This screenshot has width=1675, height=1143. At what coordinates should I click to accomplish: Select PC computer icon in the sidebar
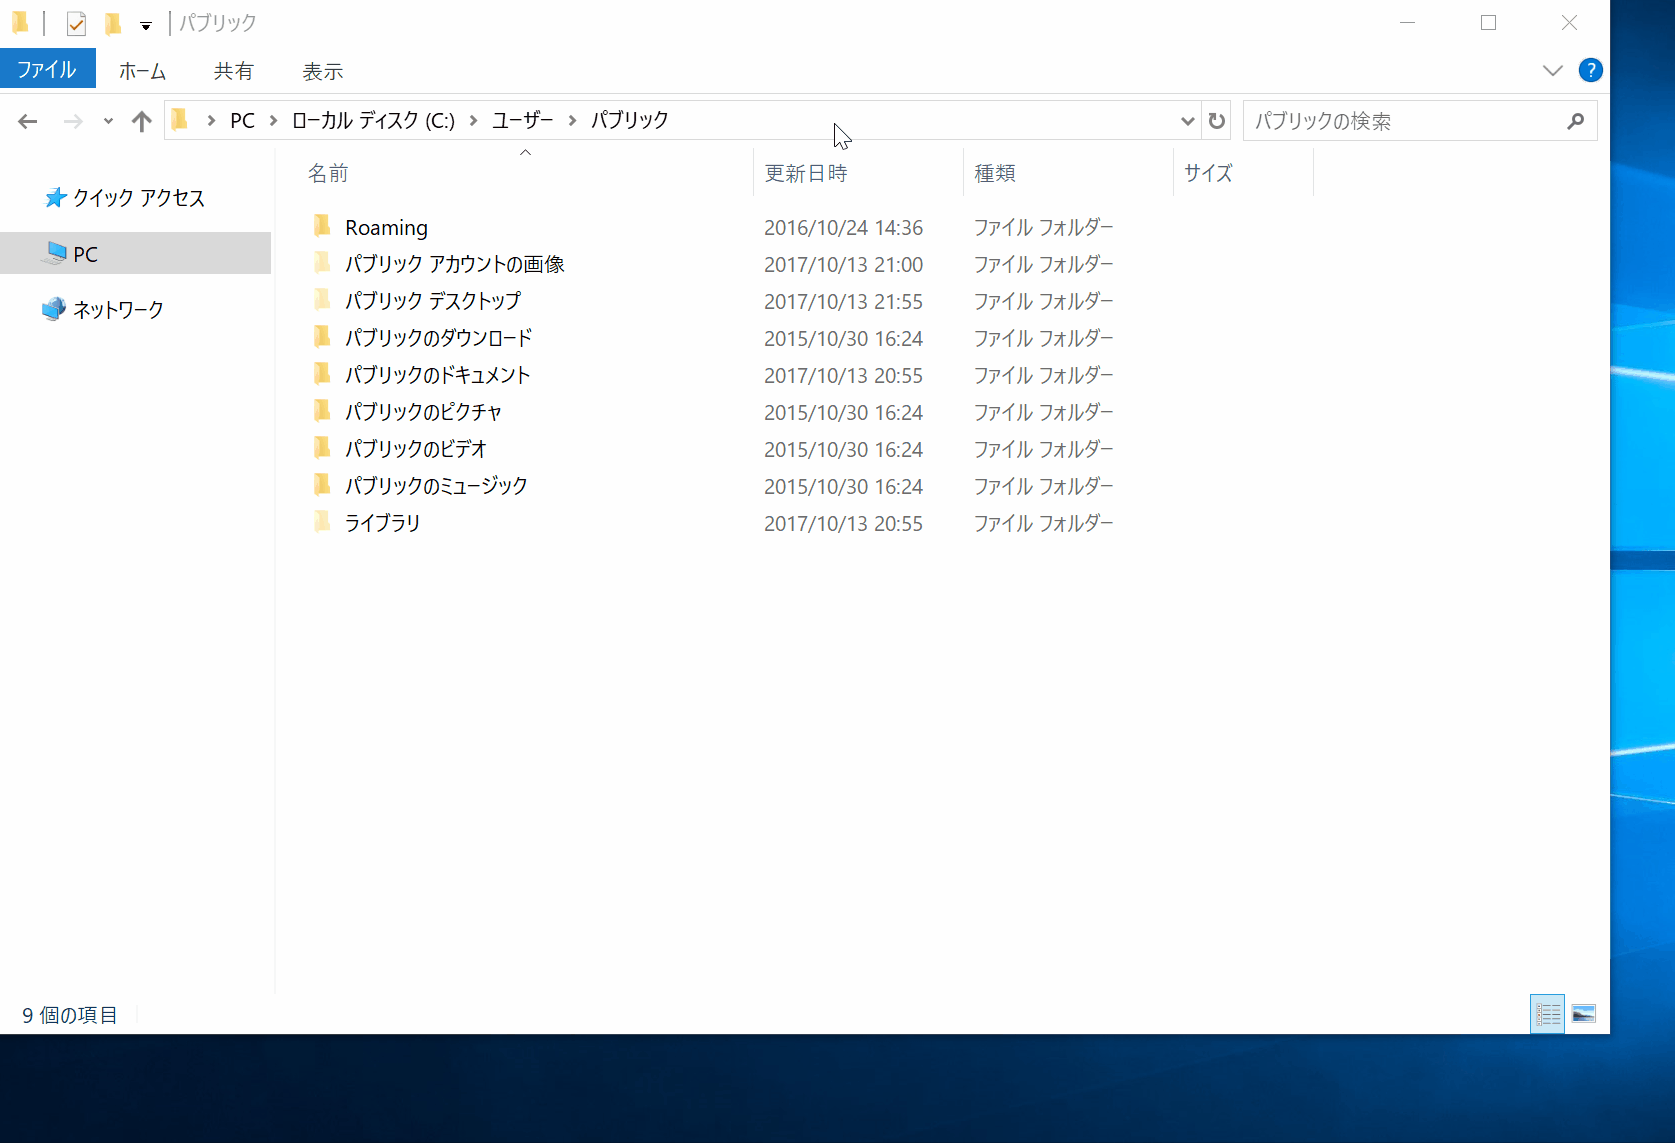pyautogui.click(x=54, y=253)
